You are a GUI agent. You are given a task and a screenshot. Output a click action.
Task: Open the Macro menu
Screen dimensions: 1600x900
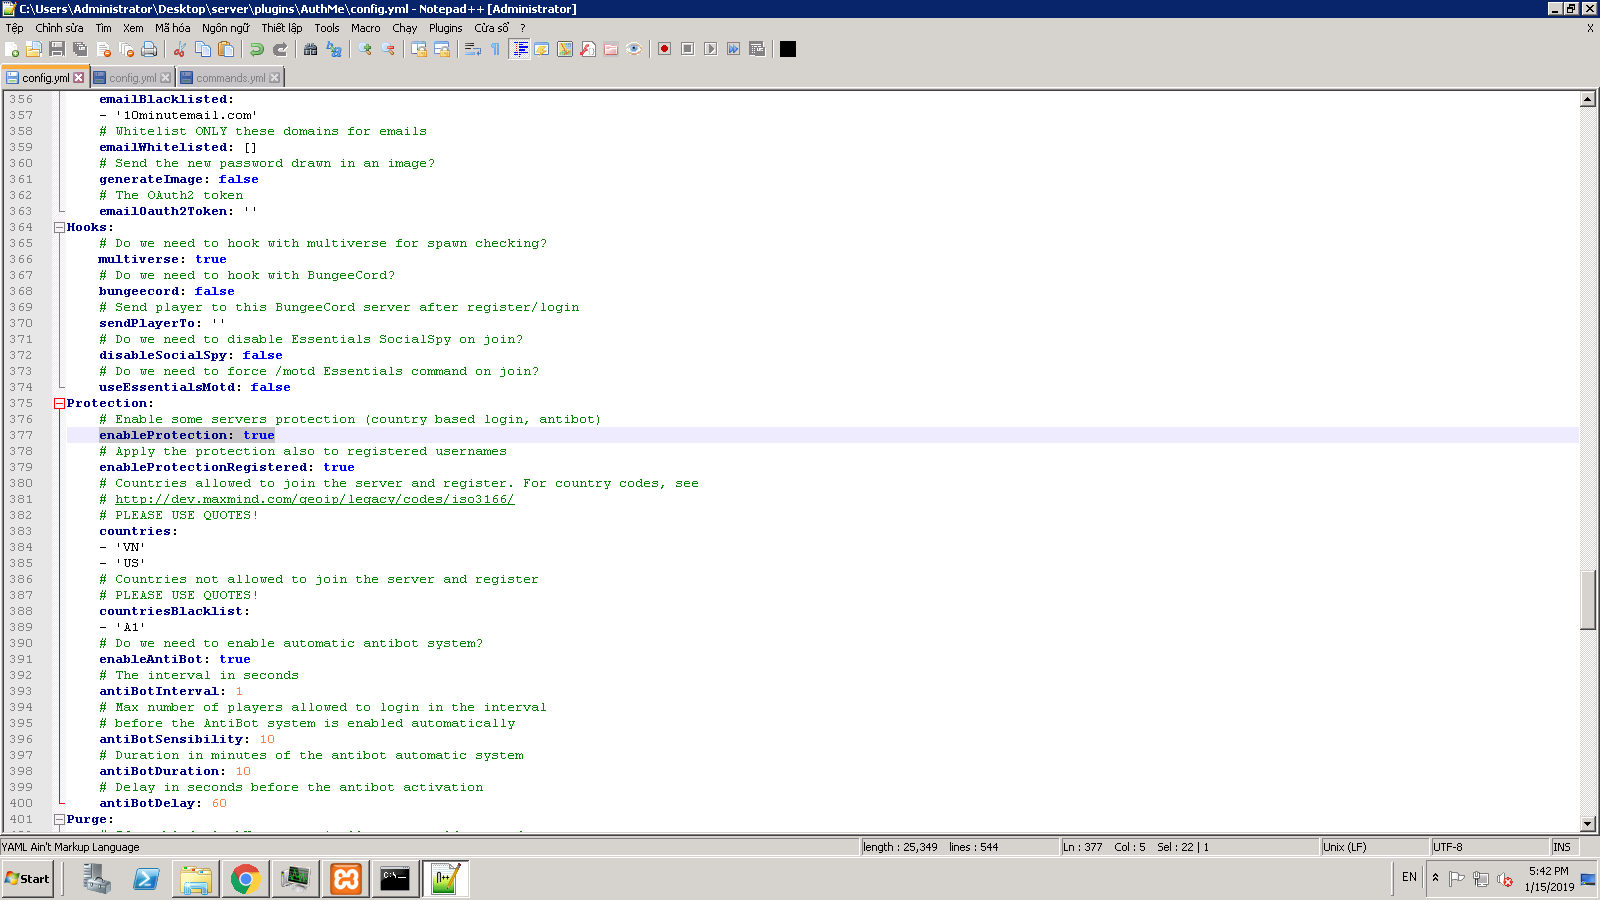click(x=366, y=28)
